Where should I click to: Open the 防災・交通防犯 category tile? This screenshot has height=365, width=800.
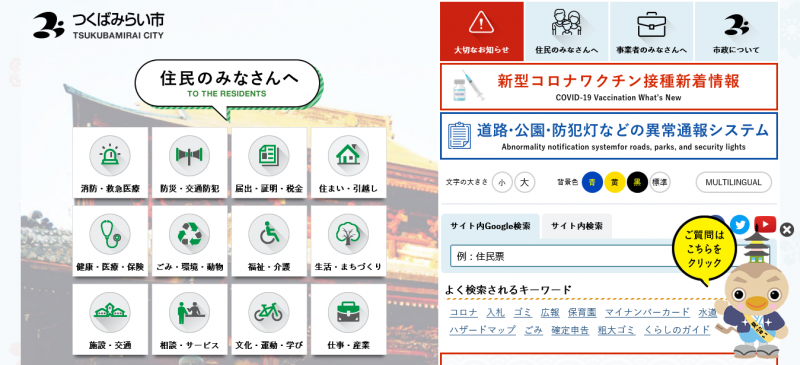coord(190,162)
